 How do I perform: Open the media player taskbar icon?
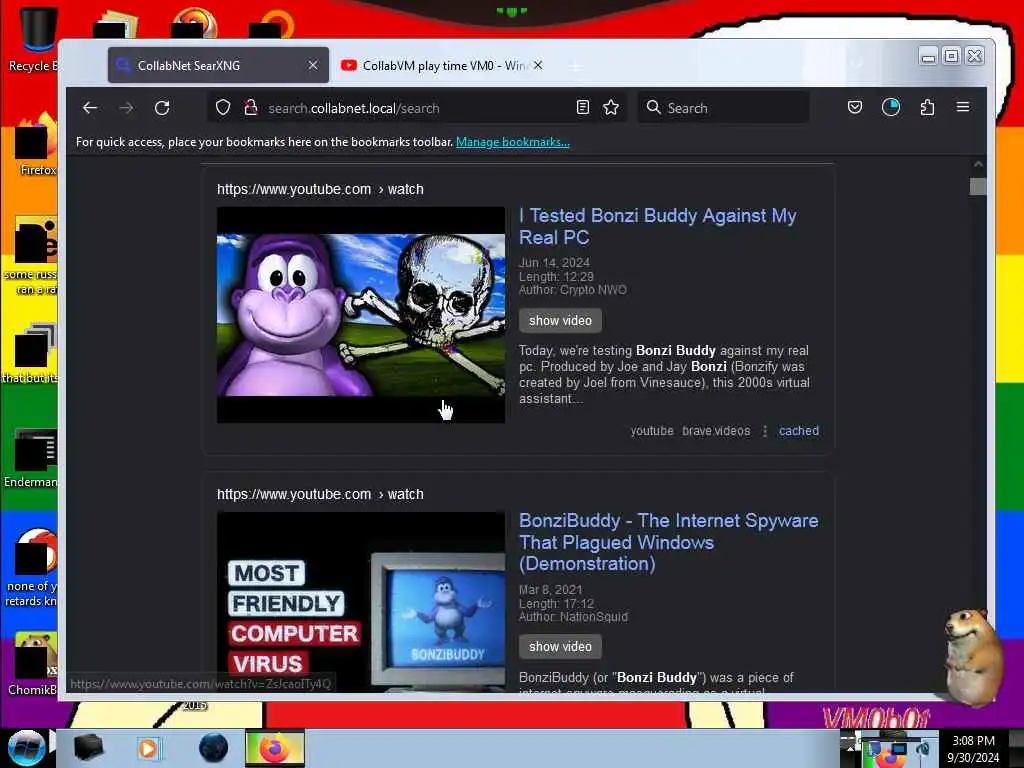(148, 748)
